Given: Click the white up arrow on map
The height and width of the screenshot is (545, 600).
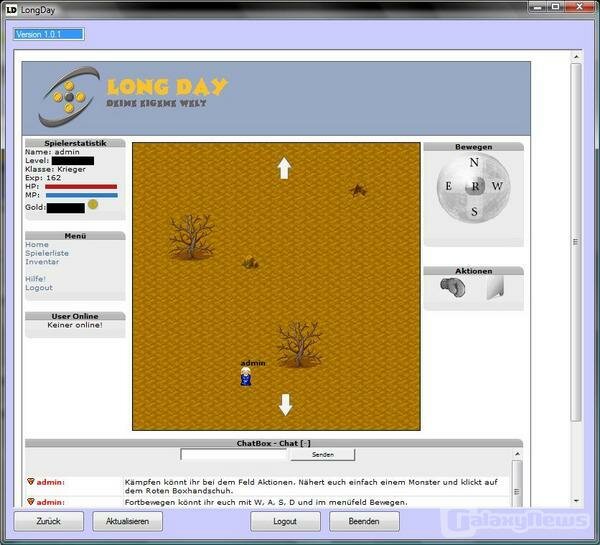Looking at the screenshot, I should 284,168.
